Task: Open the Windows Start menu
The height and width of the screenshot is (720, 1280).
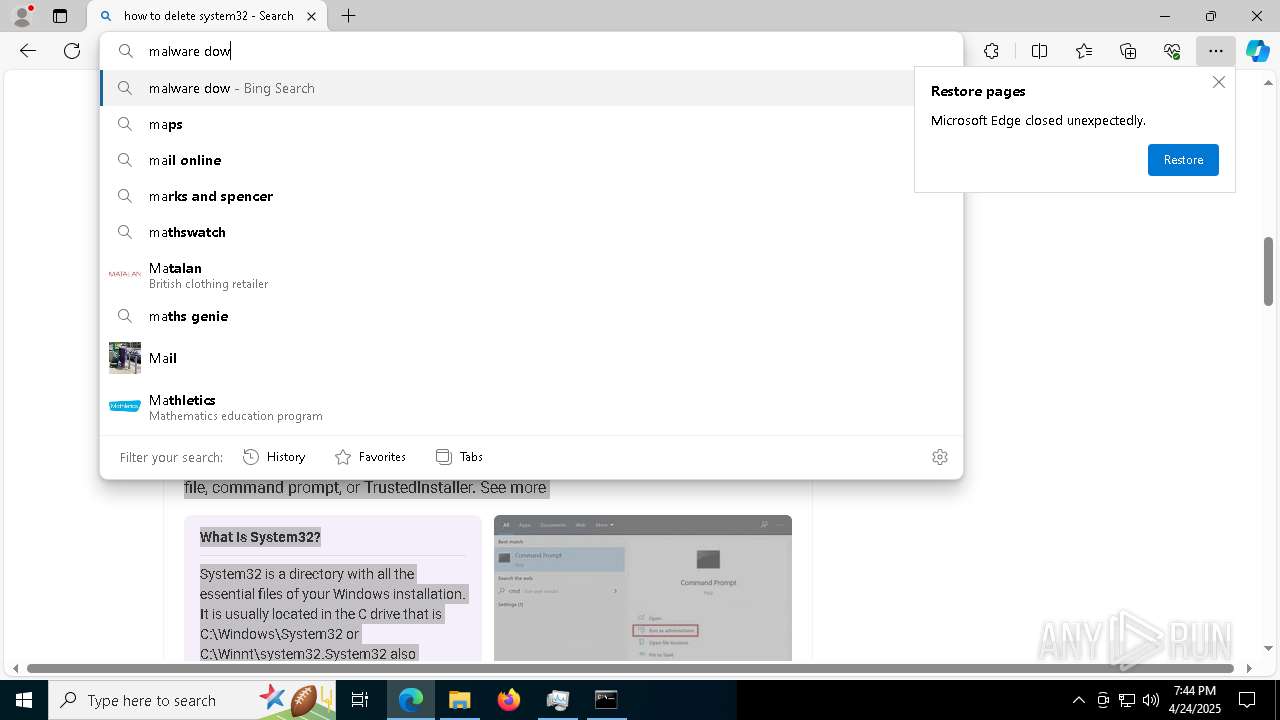Action: (x=24, y=700)
